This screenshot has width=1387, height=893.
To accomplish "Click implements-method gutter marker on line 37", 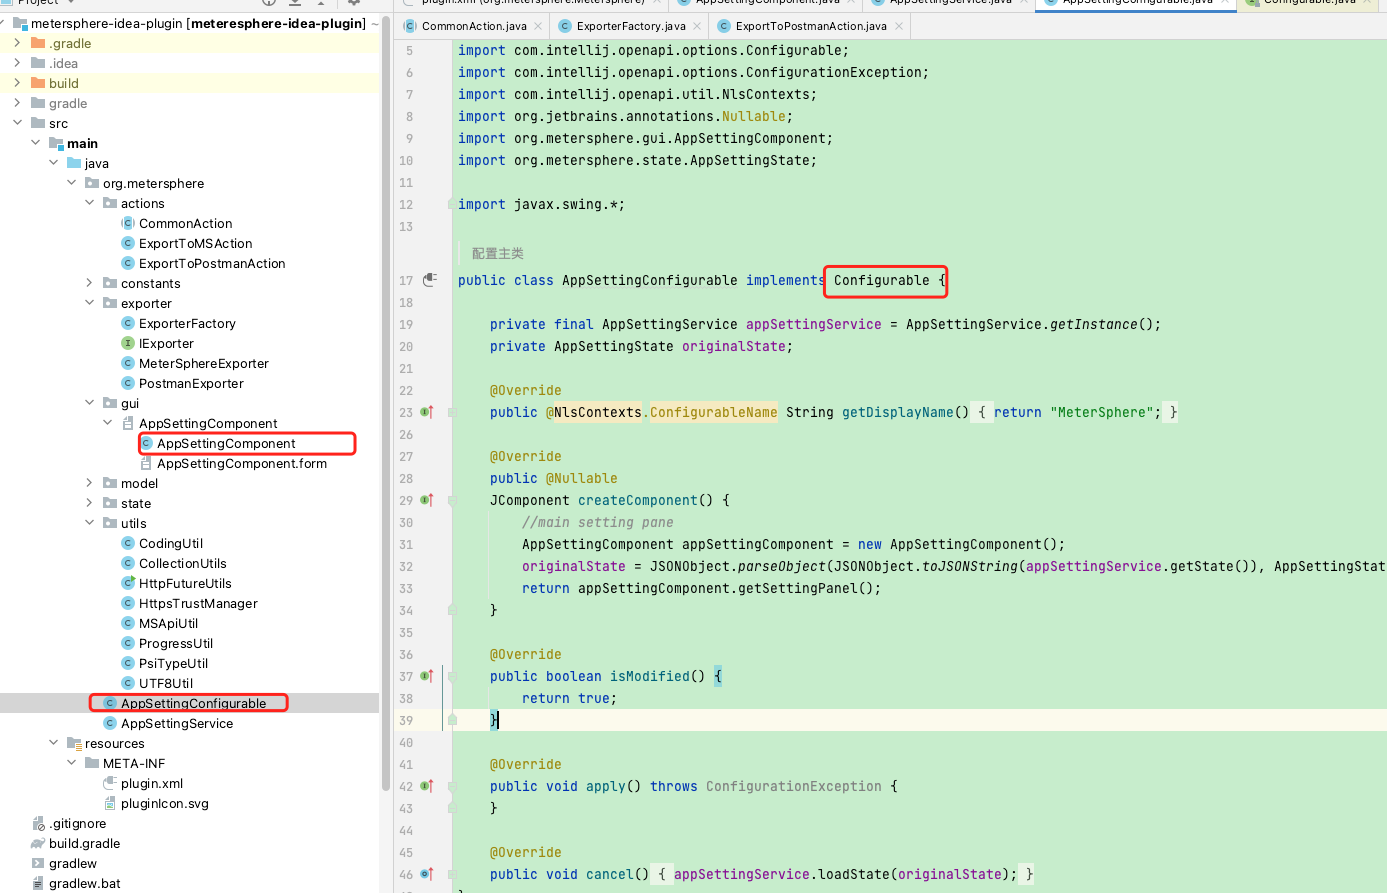I will click(x=426, y=676).
